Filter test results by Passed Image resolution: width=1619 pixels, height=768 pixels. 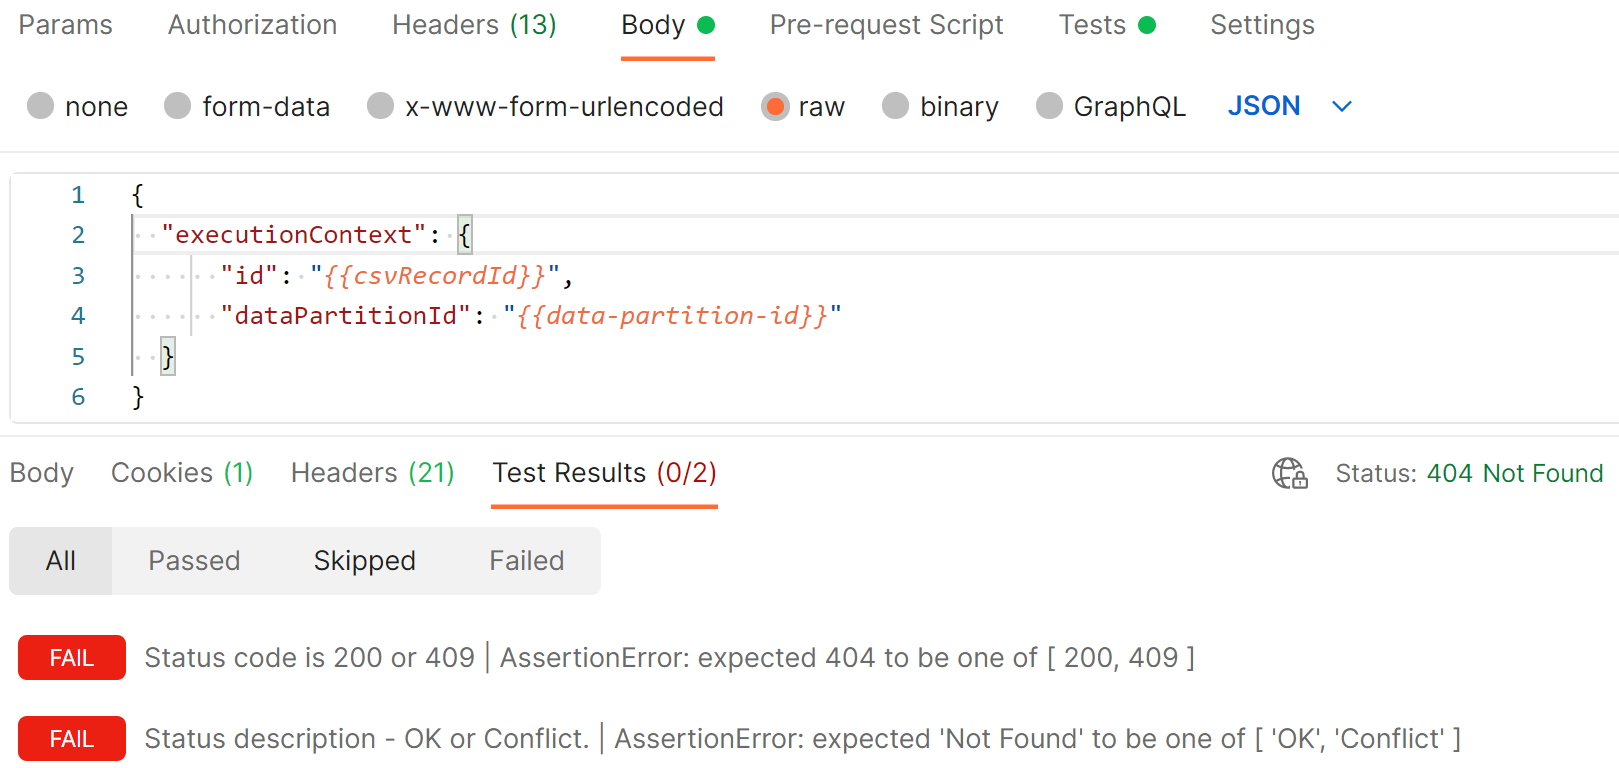point(194,561)
